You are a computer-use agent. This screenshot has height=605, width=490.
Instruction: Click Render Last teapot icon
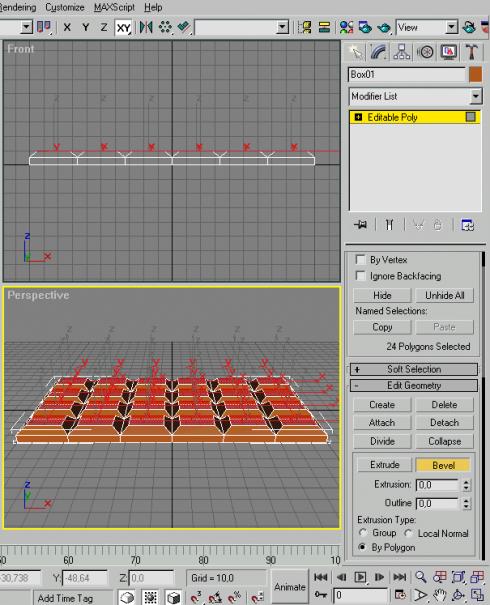coord(469,27)
